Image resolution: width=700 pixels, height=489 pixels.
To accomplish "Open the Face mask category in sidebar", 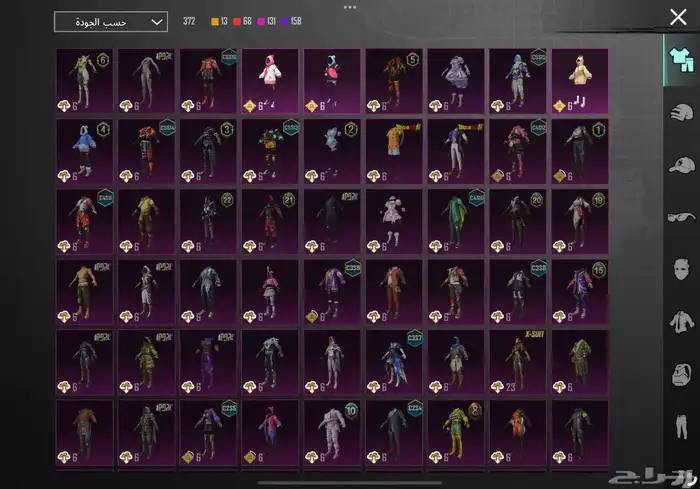I will [x=681, y=269].
